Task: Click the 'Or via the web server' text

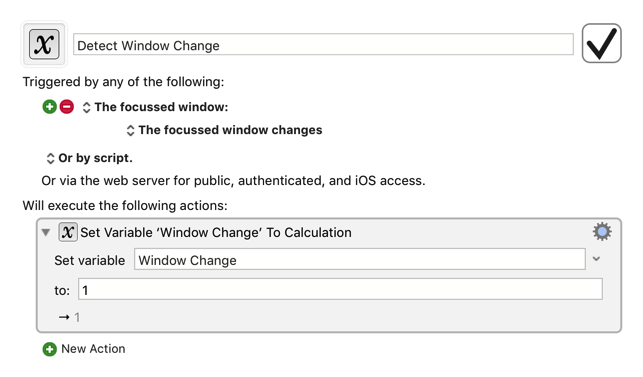Action: pos(233,181)
